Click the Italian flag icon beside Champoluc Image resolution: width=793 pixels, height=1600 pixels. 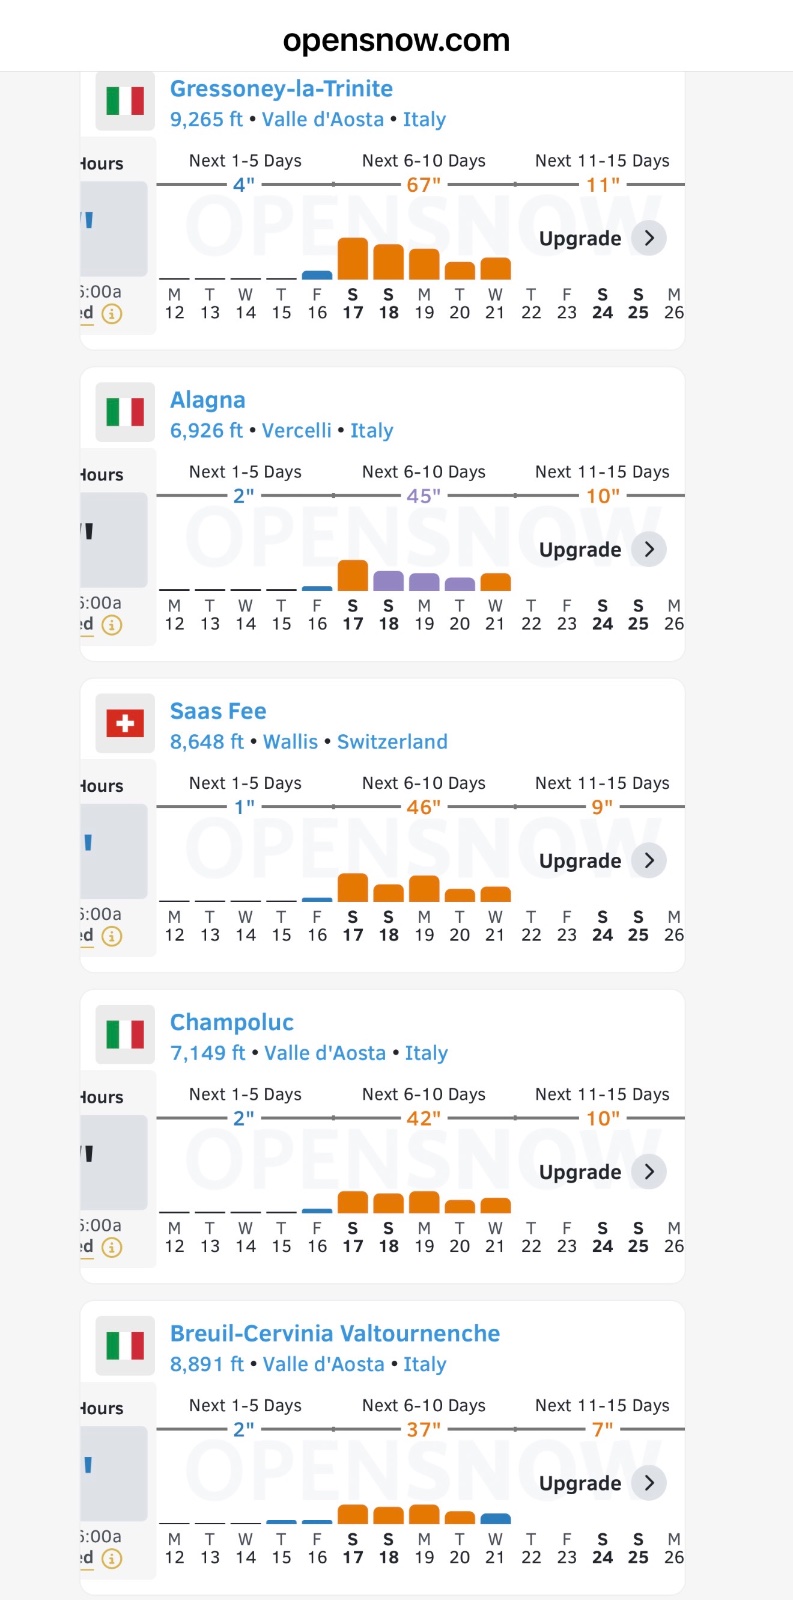(x=125, y=1034)
